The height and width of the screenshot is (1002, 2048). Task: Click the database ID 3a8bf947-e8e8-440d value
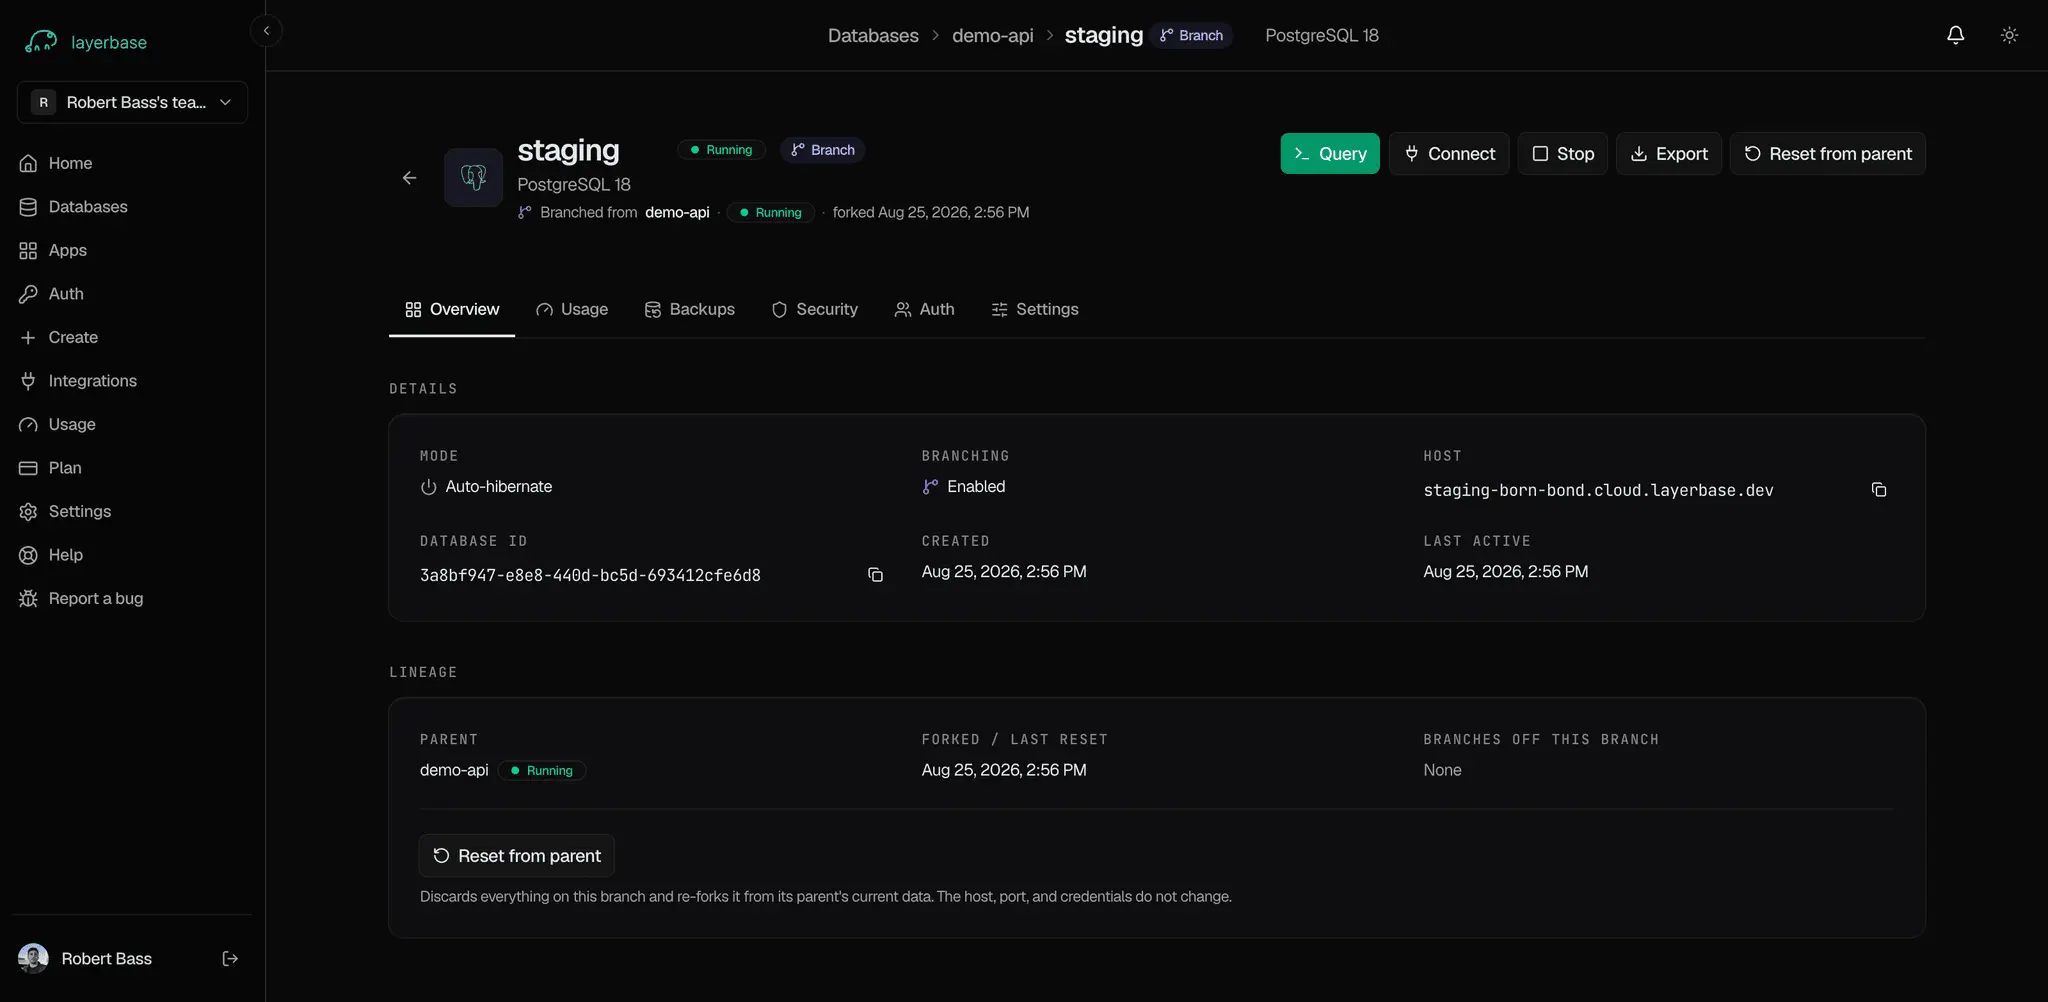pos(590,575)
